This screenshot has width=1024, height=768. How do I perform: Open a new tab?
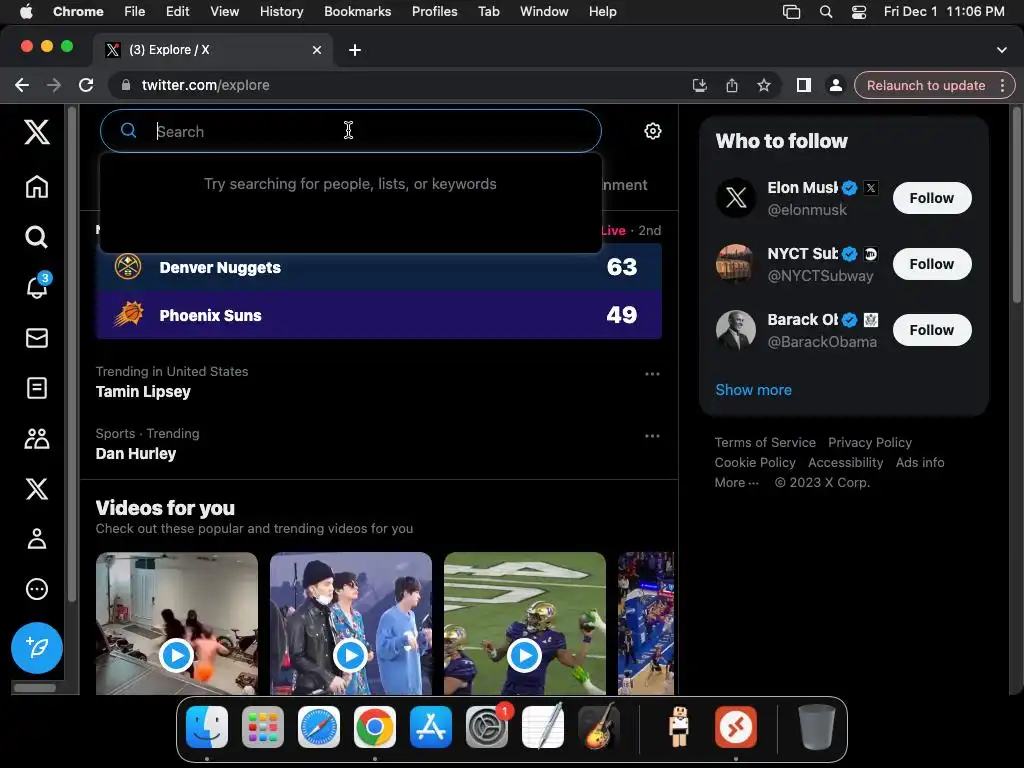355,50
